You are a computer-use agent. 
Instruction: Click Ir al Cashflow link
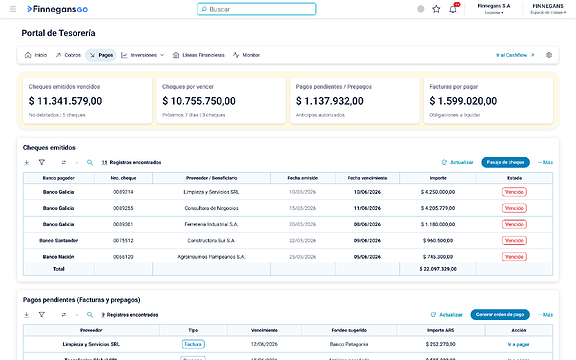515,55
